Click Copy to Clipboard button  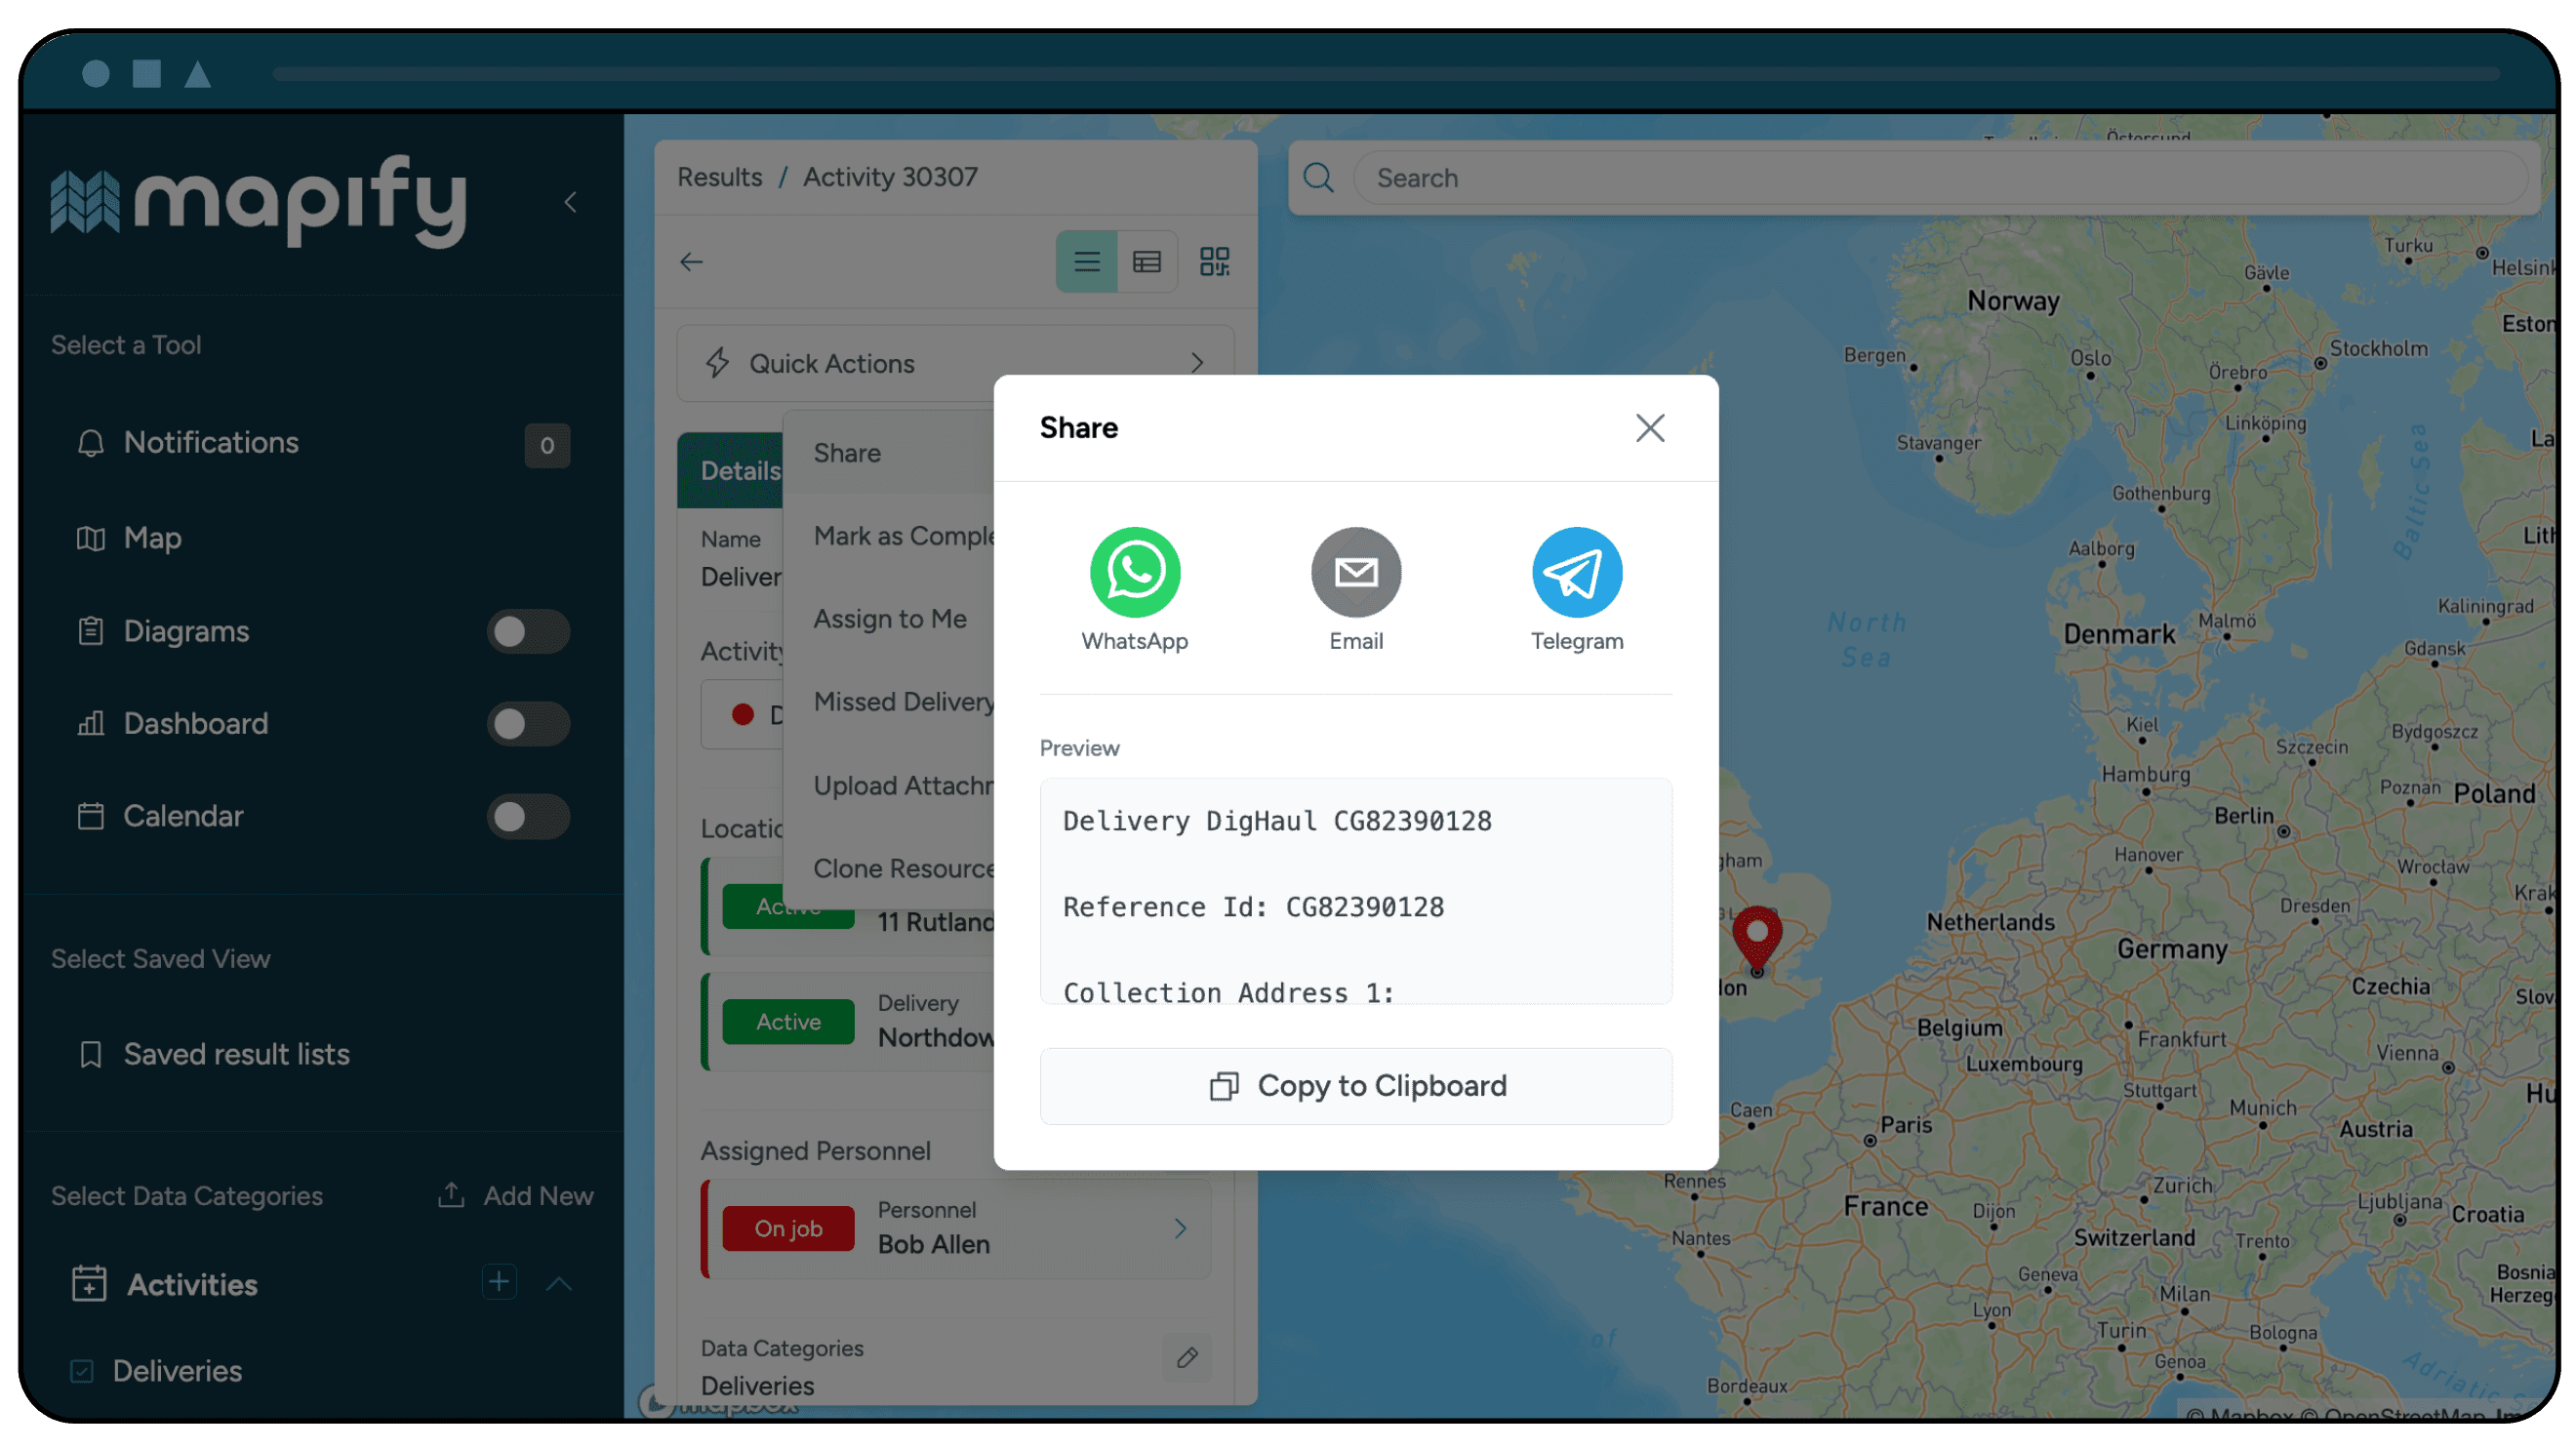(1355, 1086)
